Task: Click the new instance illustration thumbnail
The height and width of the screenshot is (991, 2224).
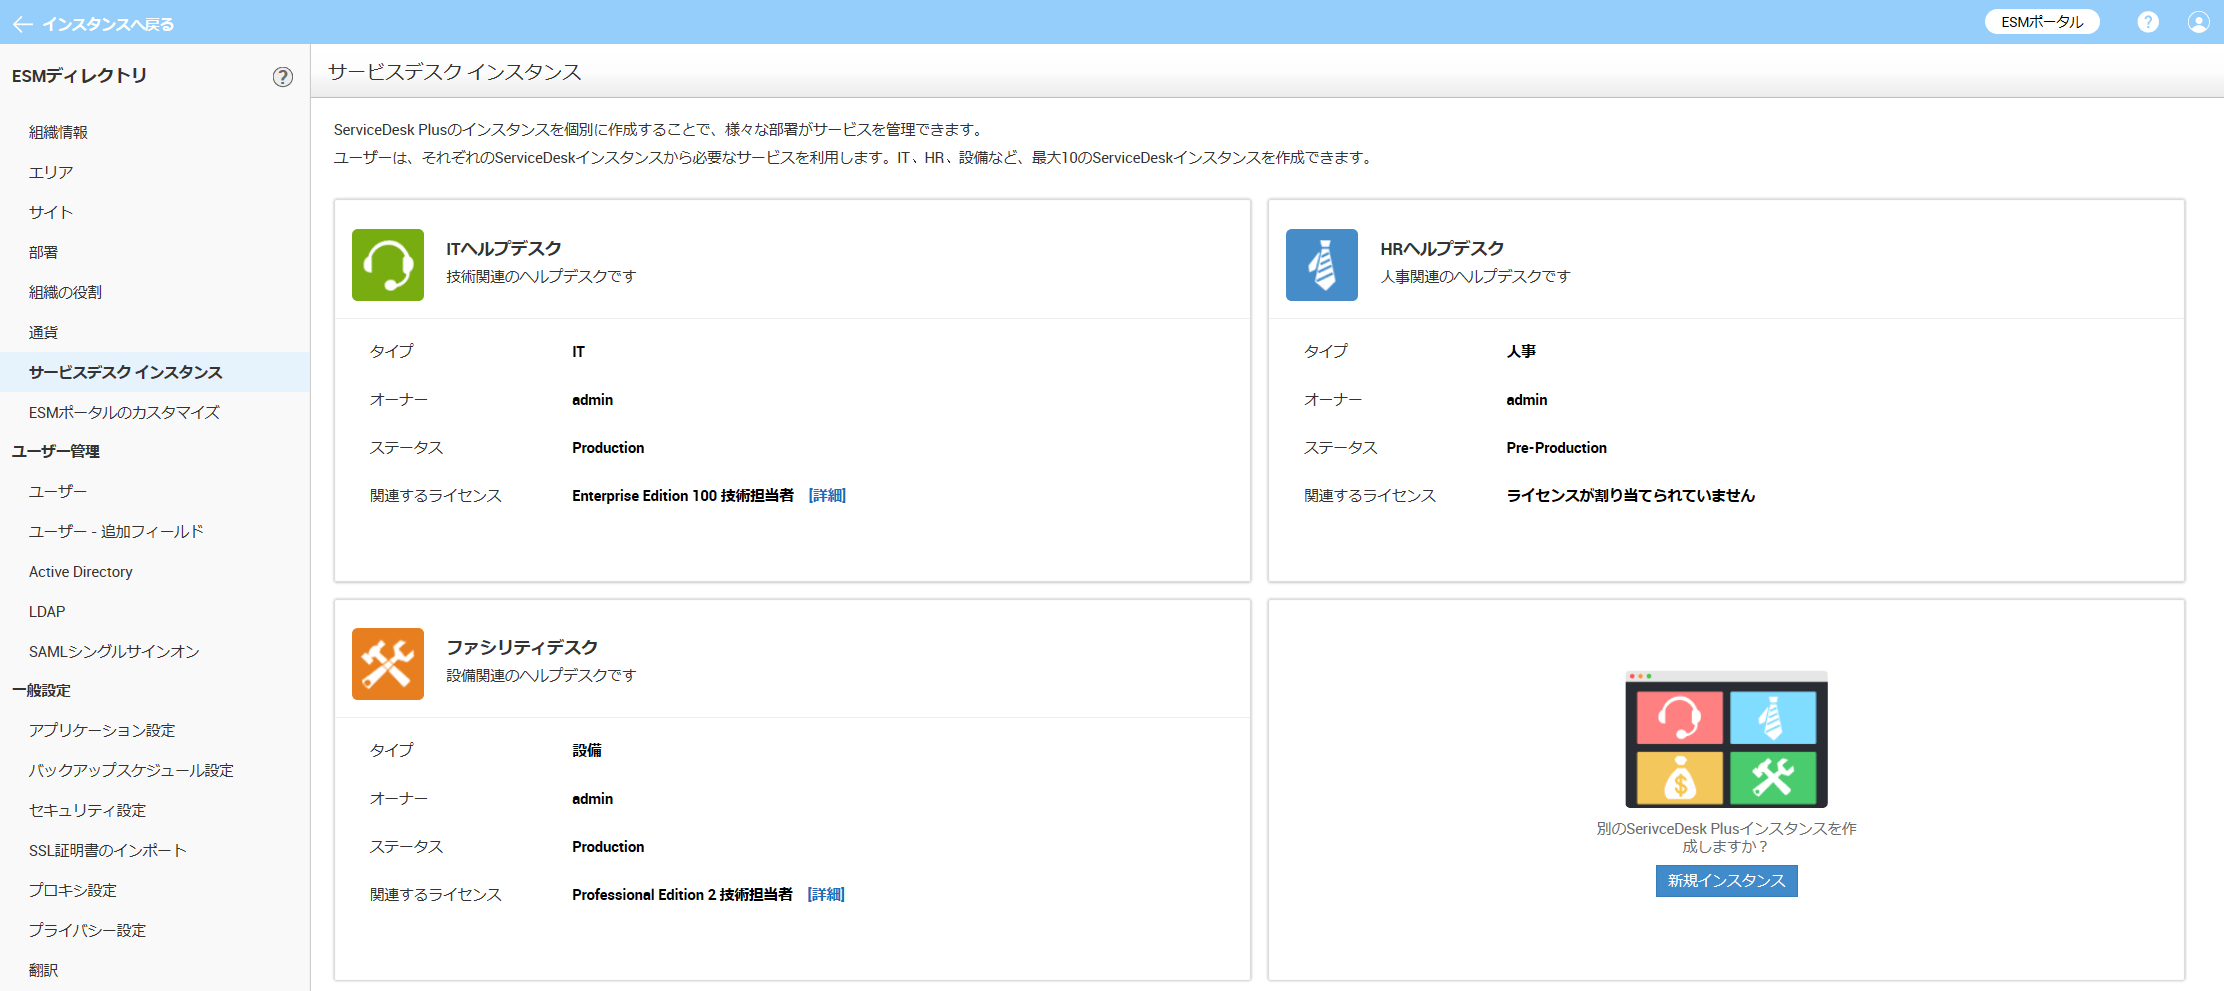Action: [x=1726, y=740]
